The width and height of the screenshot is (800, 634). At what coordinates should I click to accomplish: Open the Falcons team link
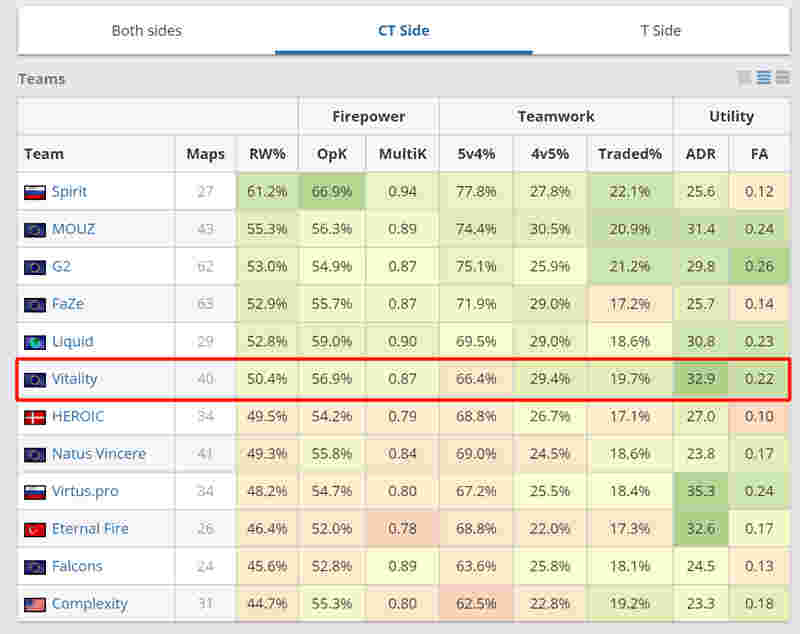pos(77,566)
